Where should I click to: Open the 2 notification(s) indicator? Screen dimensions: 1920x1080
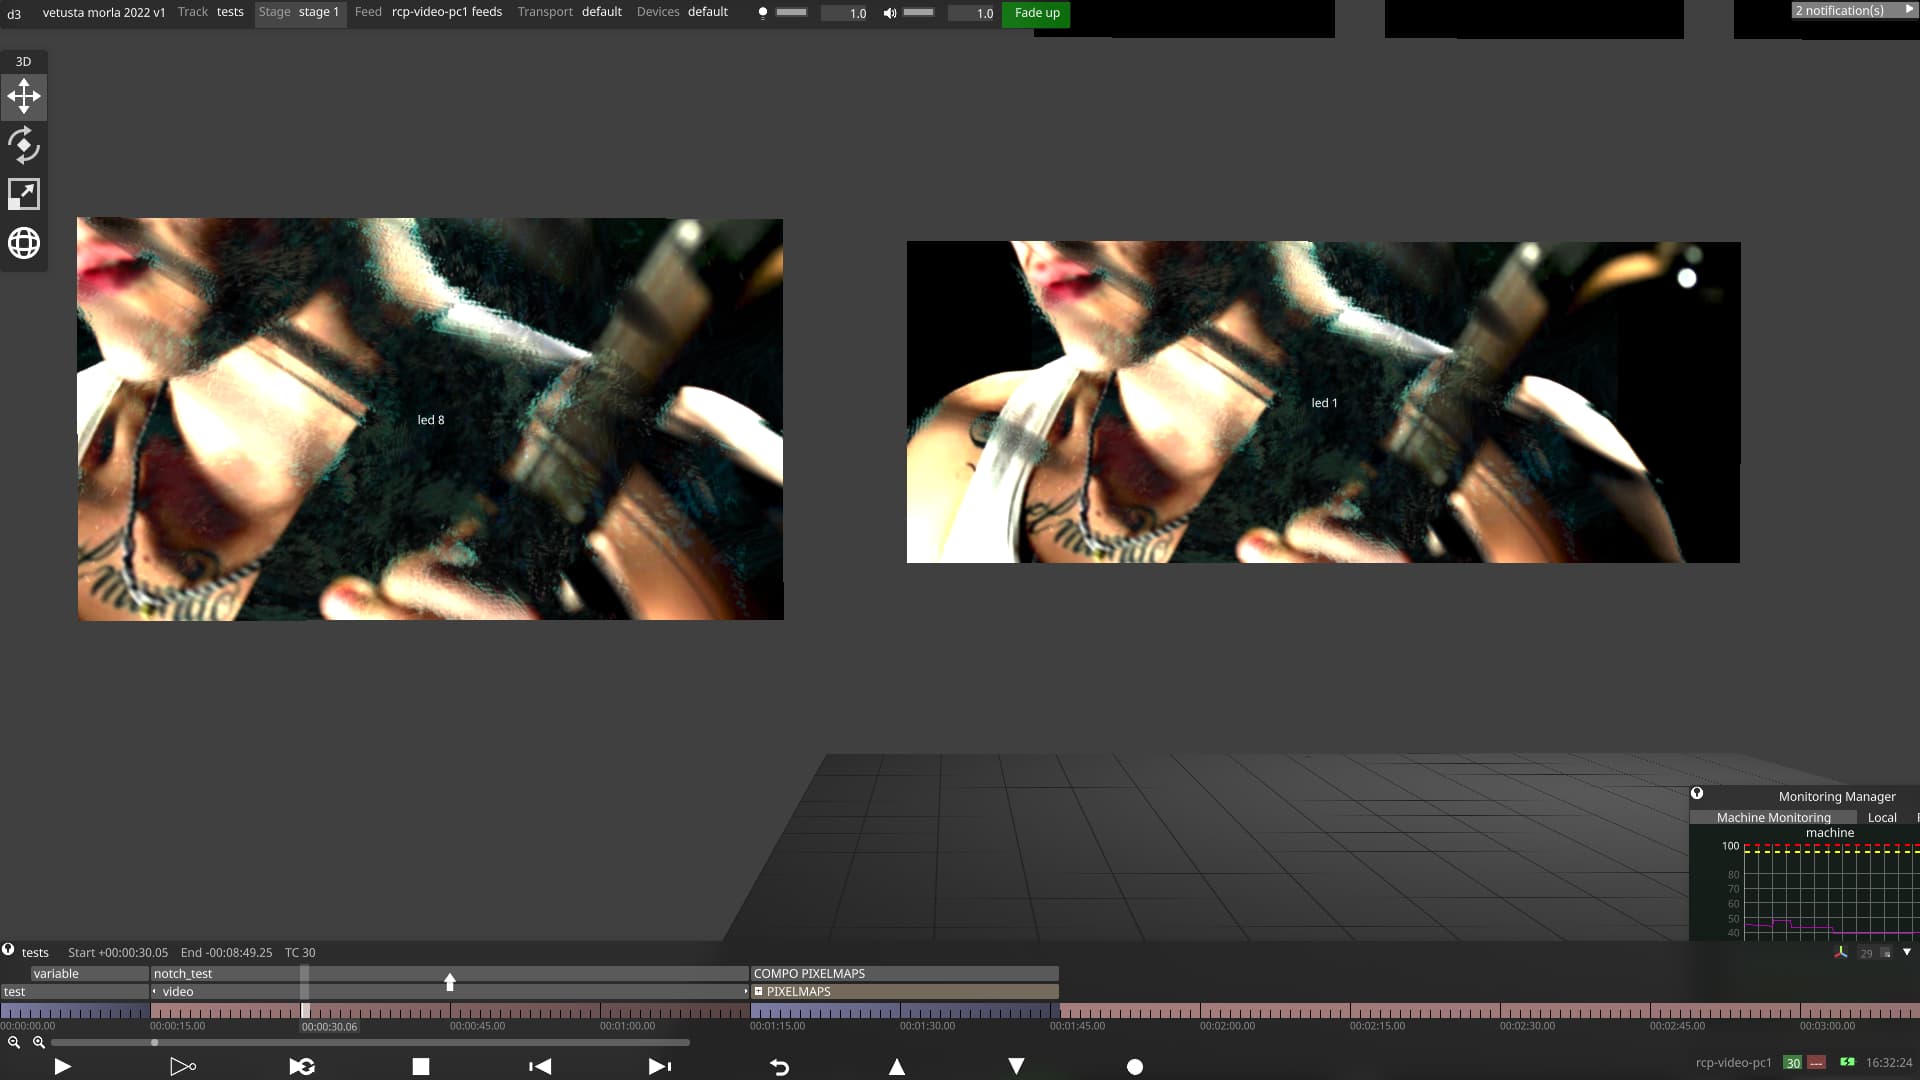[1840, 10]
